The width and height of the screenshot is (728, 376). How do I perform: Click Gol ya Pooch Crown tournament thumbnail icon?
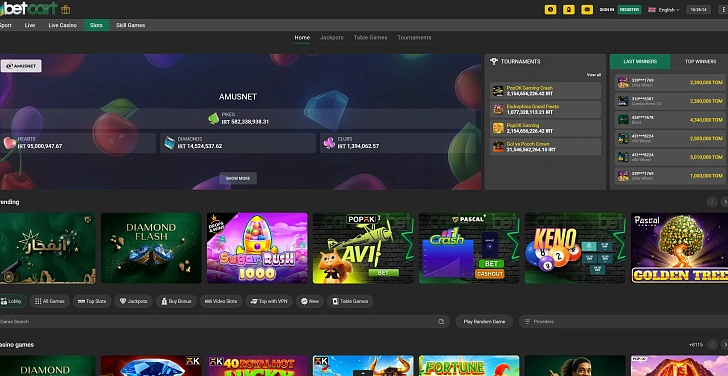(498, 147)
